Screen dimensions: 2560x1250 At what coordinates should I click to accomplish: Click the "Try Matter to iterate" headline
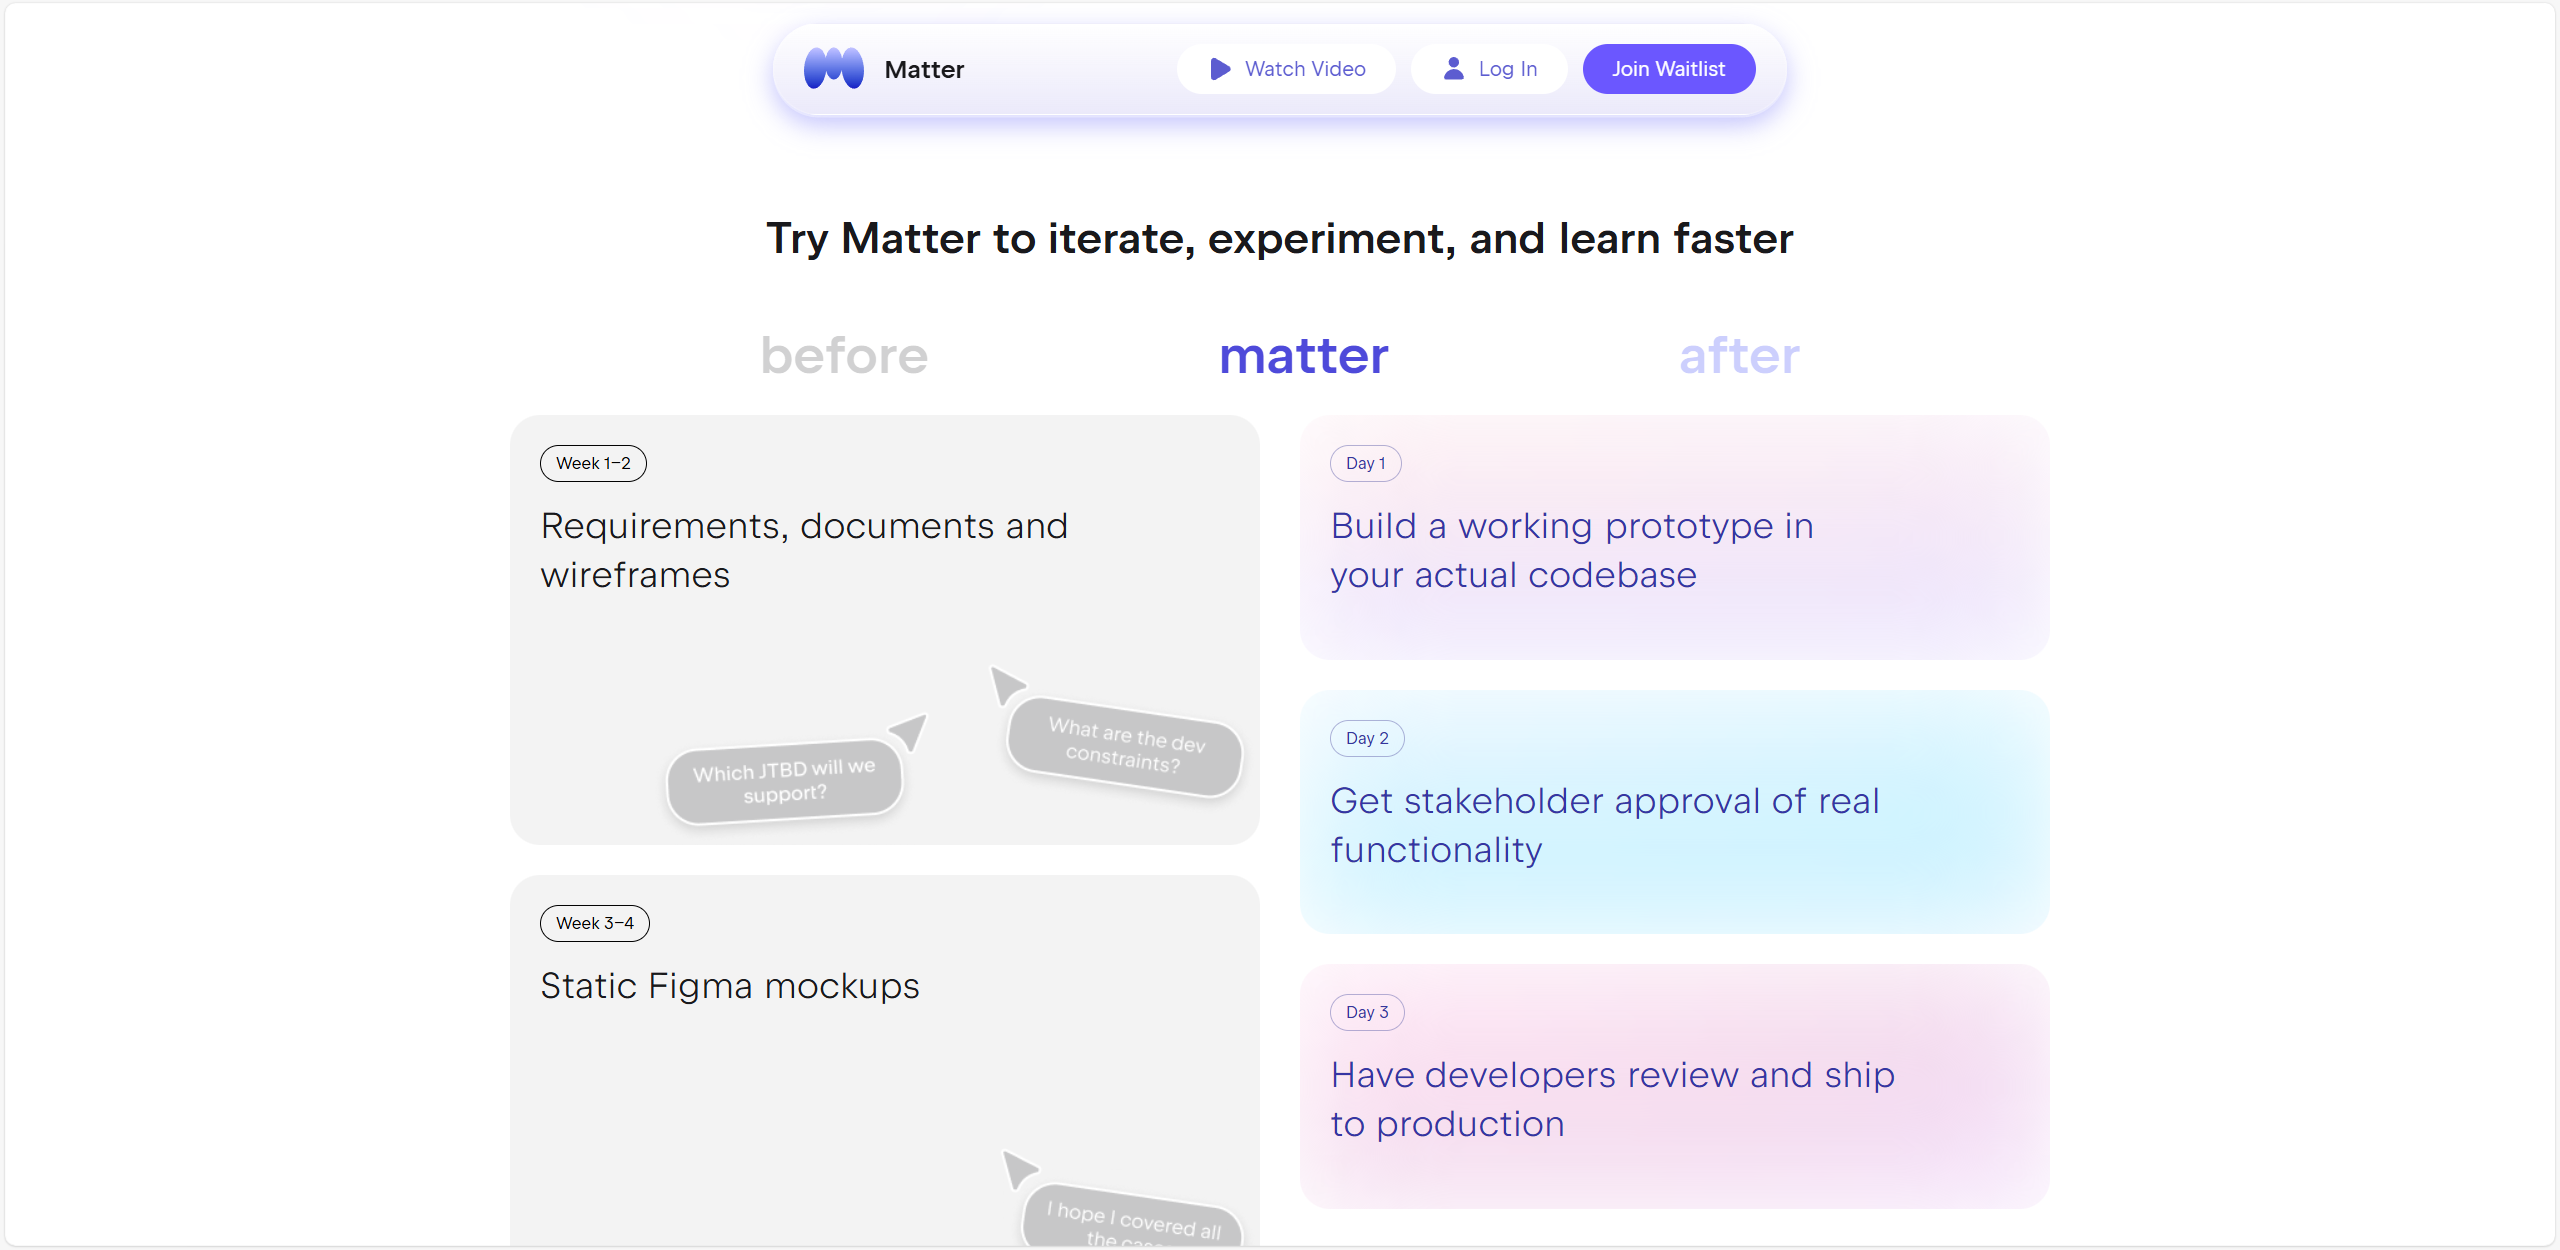1280,239
